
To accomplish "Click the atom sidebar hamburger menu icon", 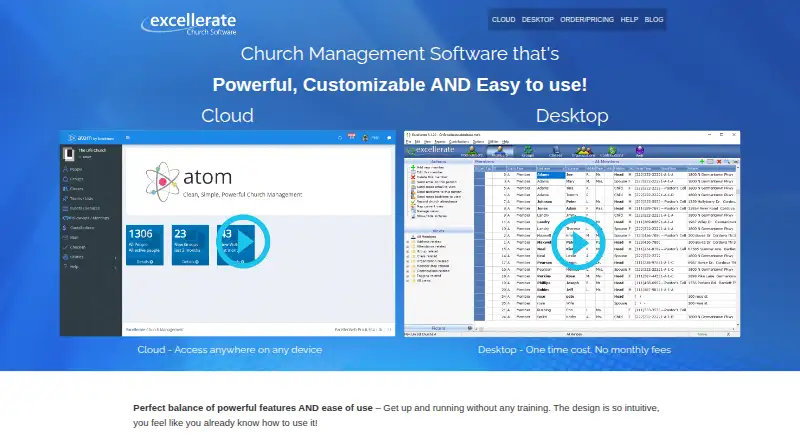I will tap(128, 138).
